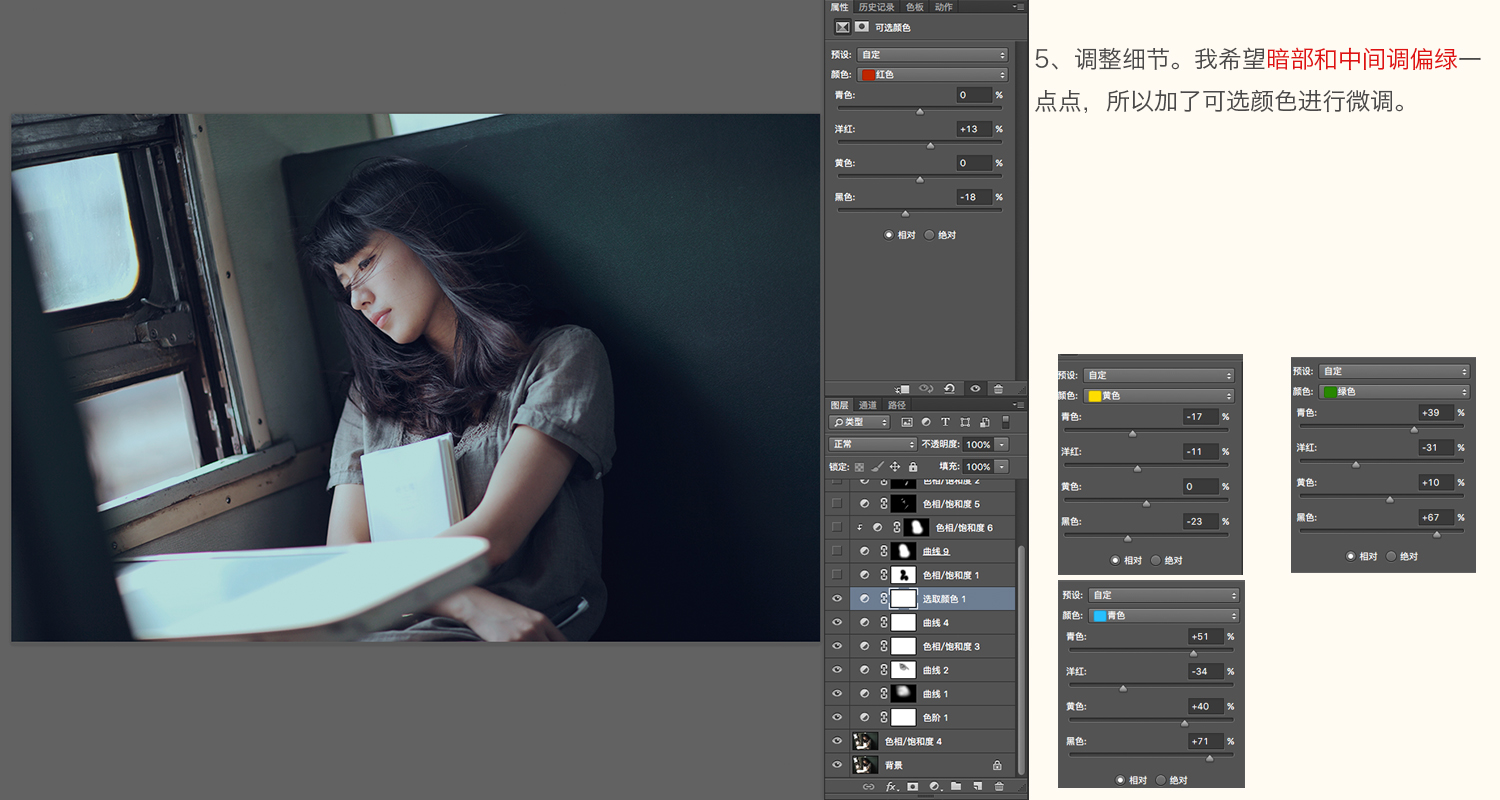Image resolution: width=1500 pixels, height=800 pixels.
Task: Open 颜色 dropdown showing 青色
Action: coord(1164,615)
